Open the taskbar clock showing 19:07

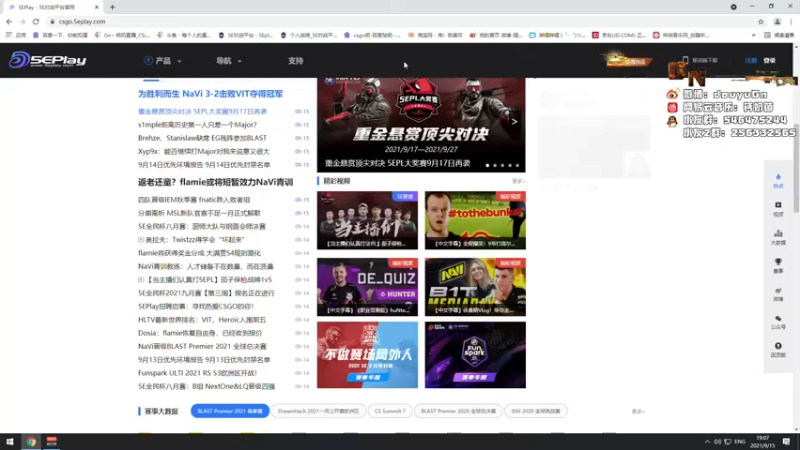[763, 441]
